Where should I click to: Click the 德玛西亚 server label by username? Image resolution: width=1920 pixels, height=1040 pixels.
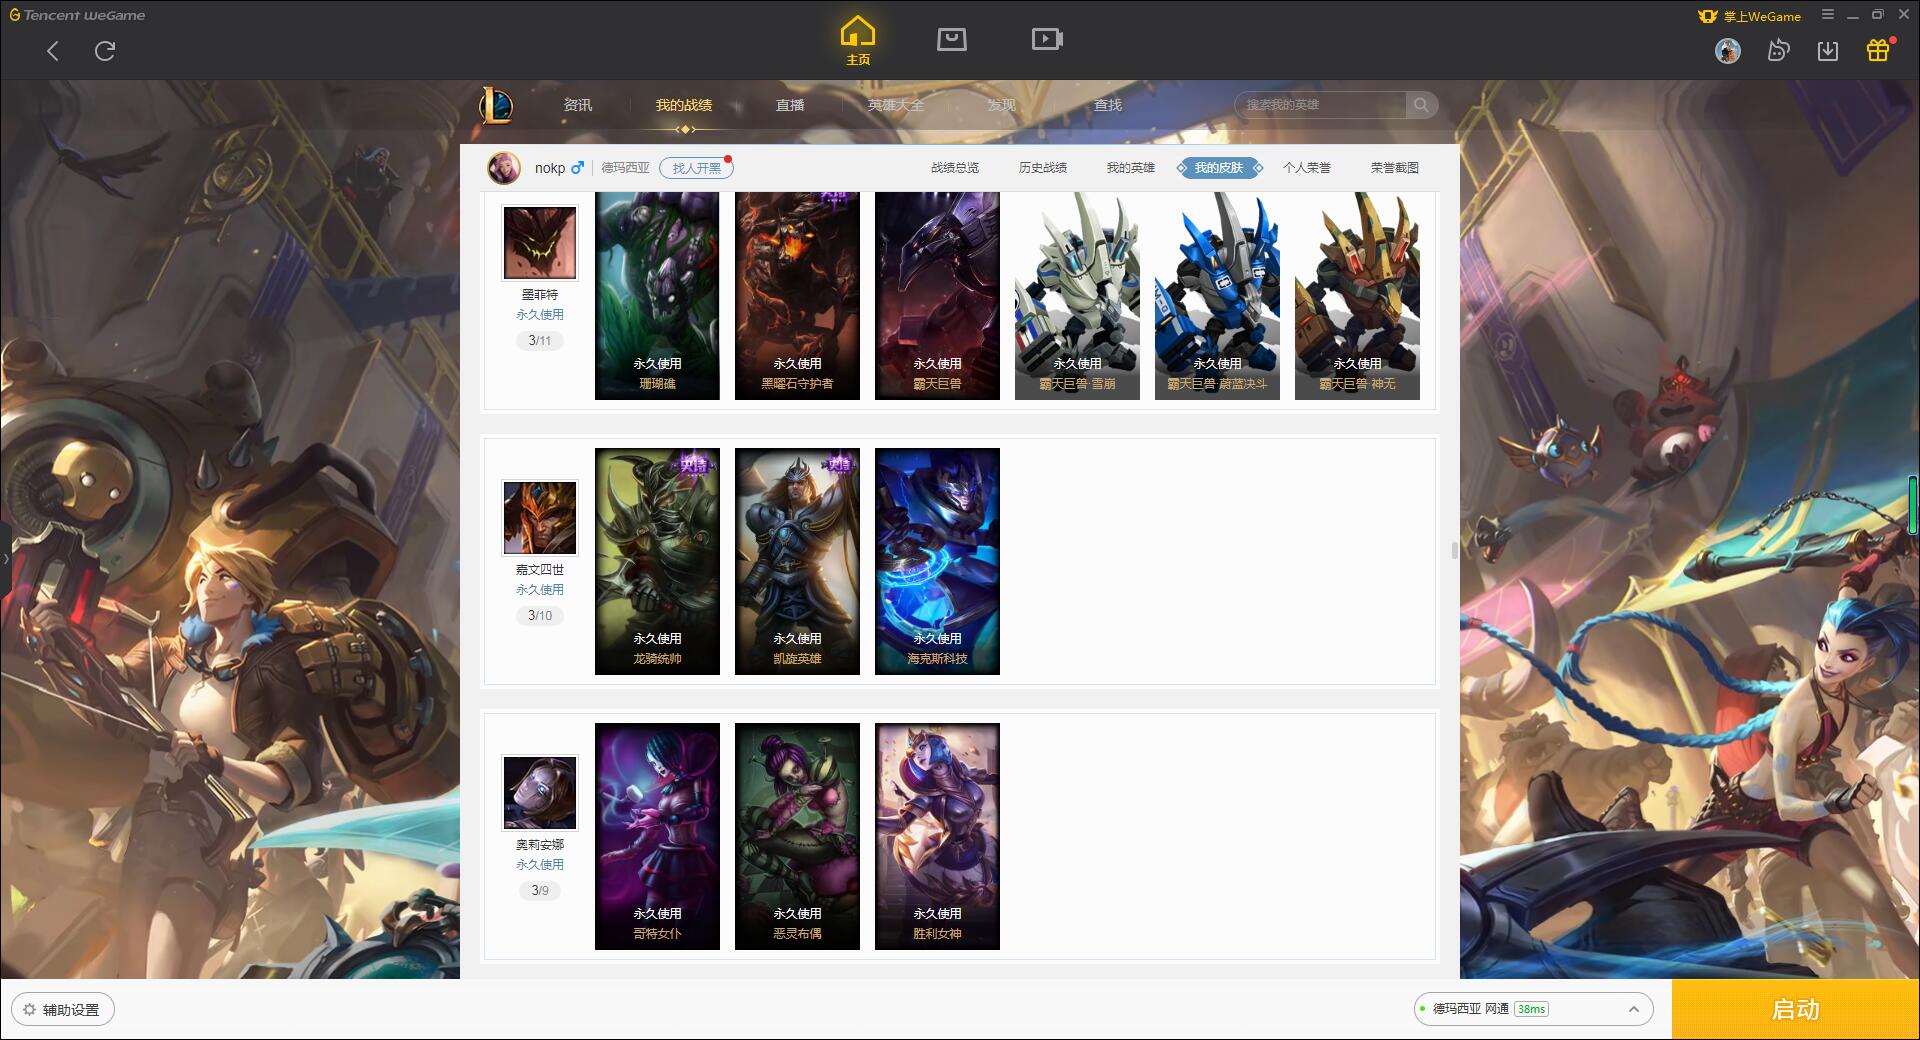click(625, 168)
